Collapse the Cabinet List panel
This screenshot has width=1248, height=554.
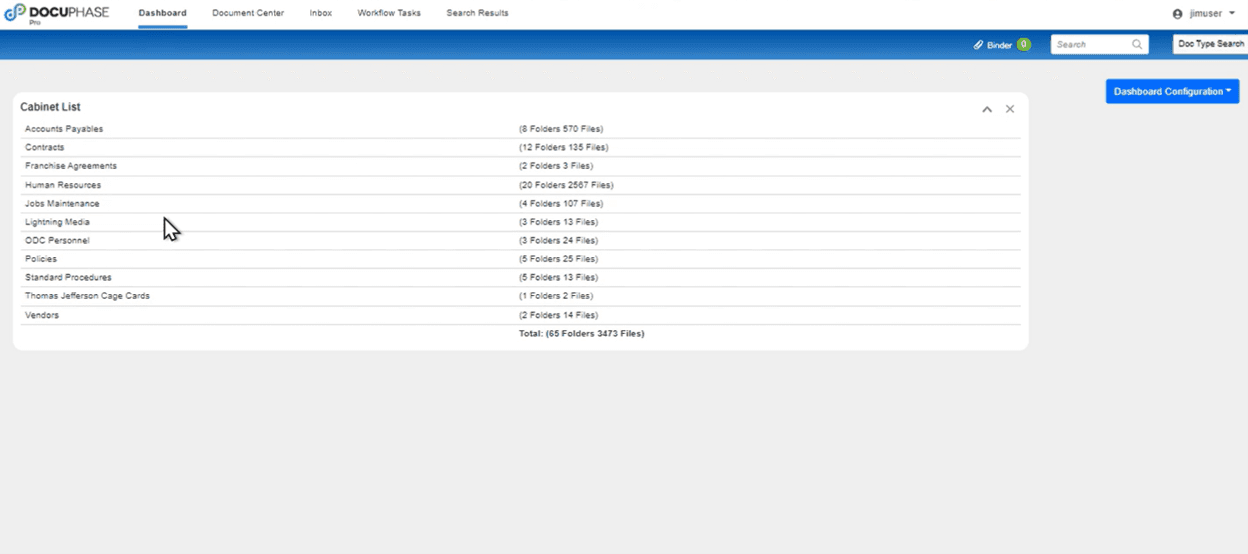(987, 109)
